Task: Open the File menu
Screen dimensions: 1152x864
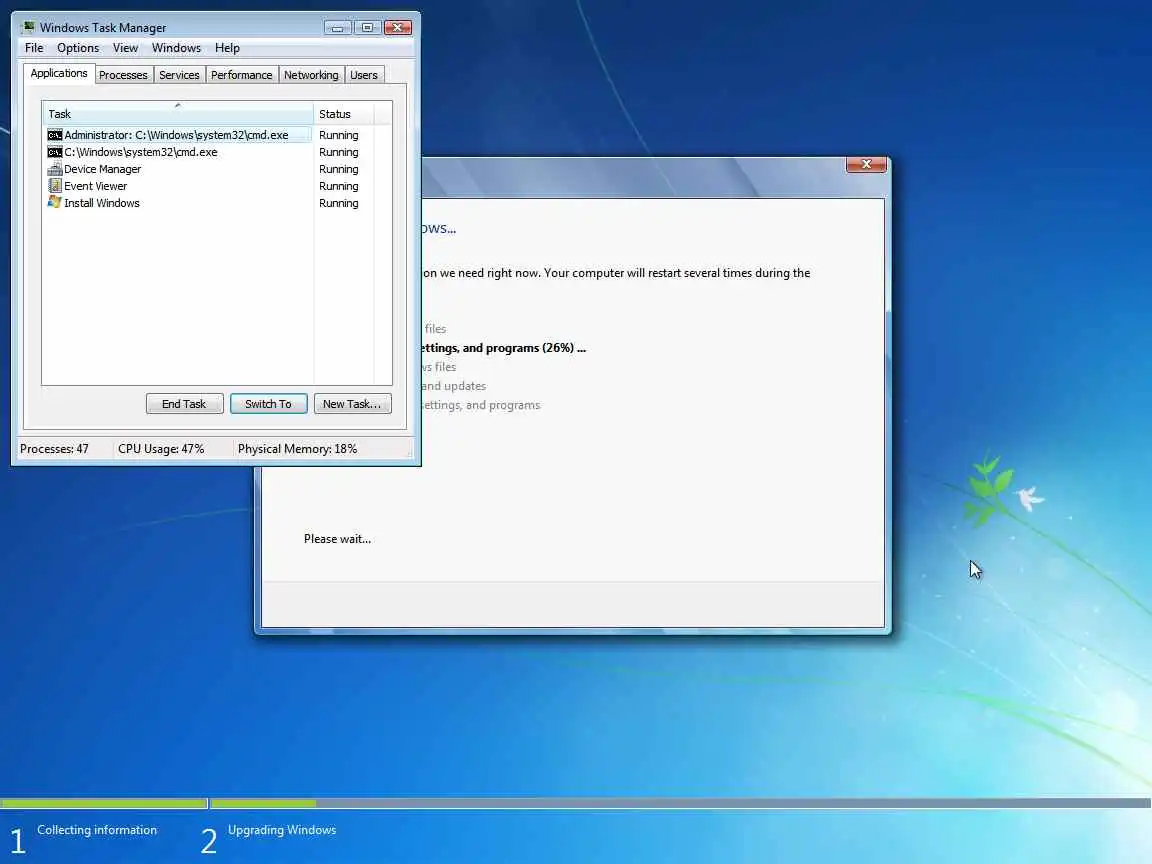Action: 34,48
